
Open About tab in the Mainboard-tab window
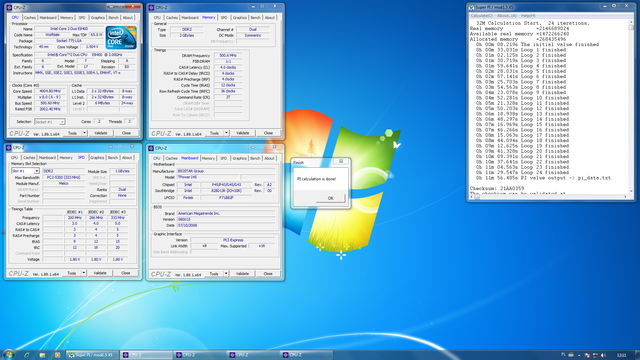coord(269,158)
